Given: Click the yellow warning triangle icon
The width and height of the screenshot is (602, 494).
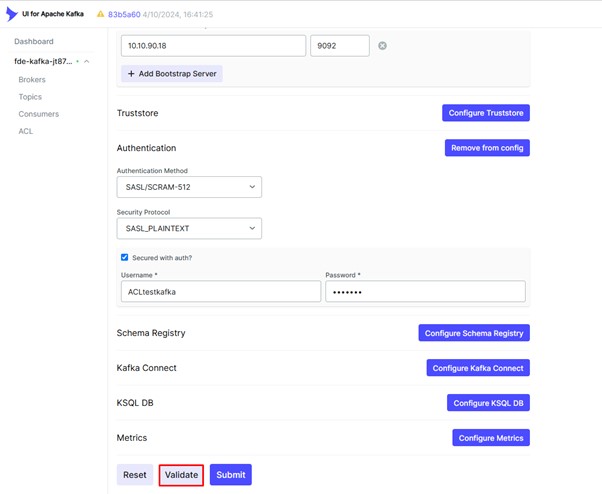Looking at the screenshot, I should [x=101, y=14].
